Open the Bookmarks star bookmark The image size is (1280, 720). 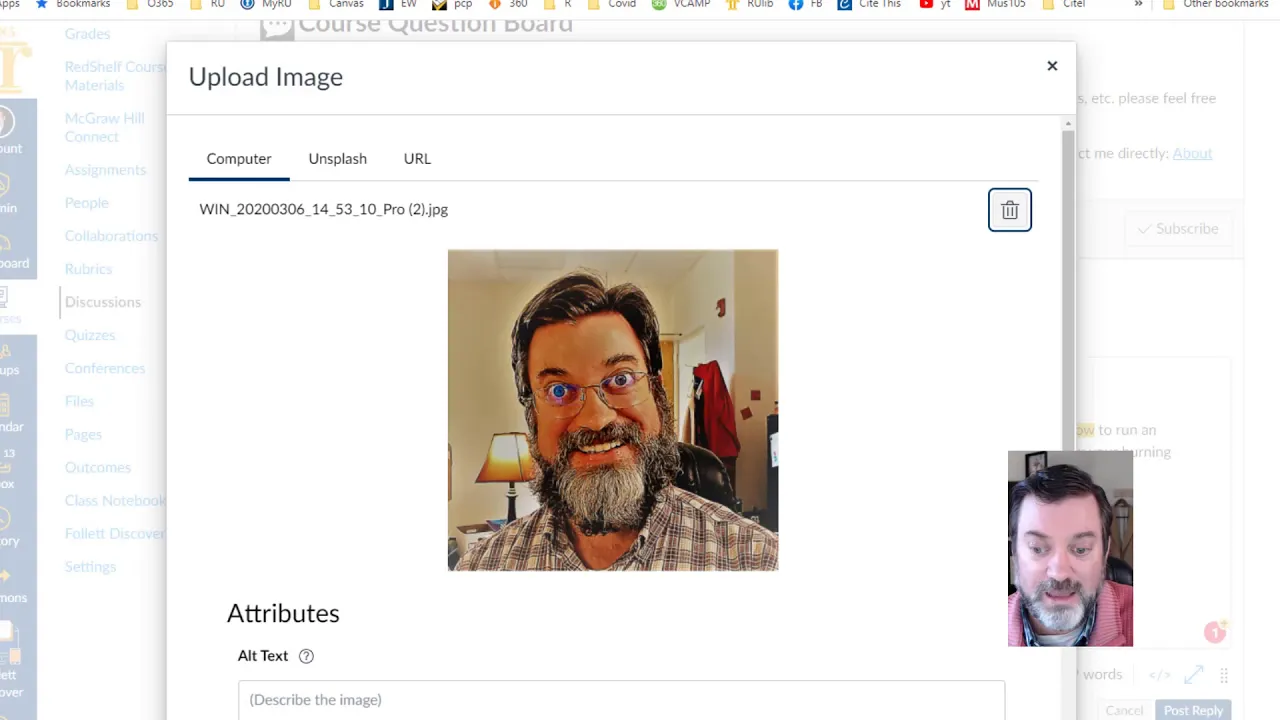72,4
